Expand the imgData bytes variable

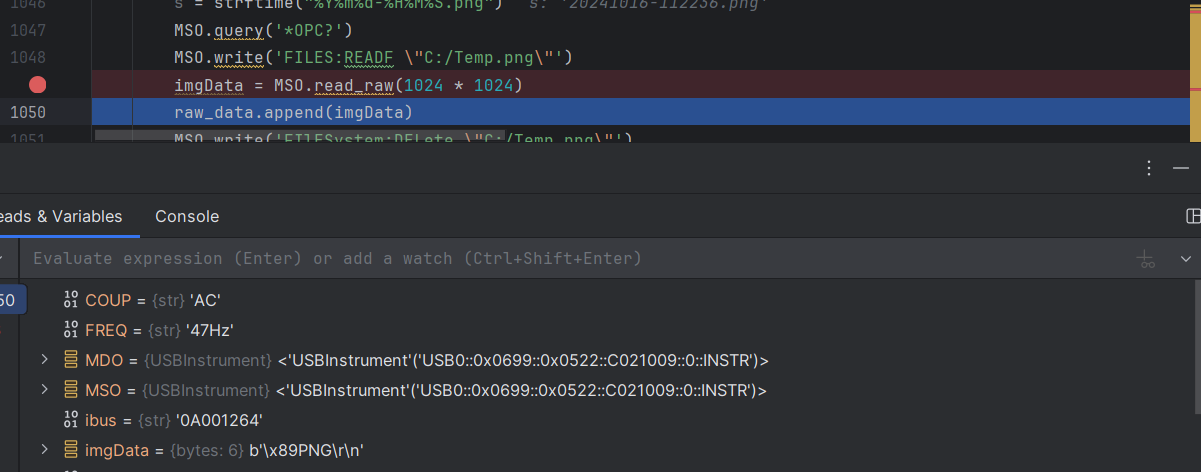pos(44,450)
